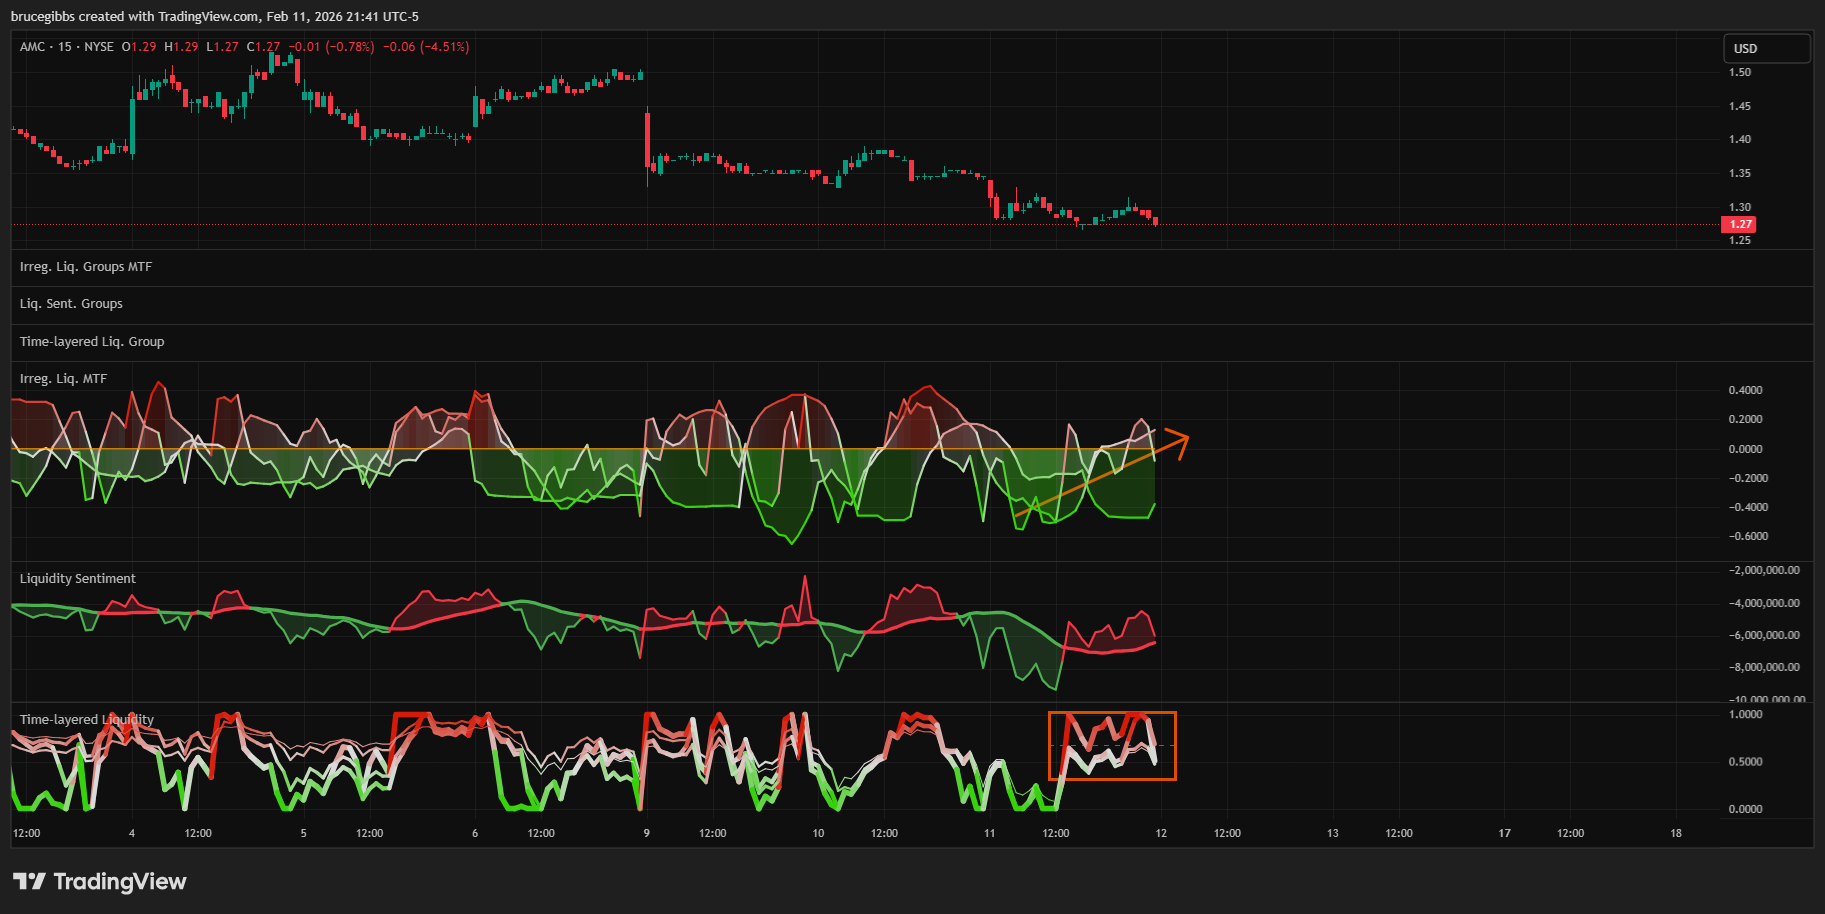This screenshot has height=914, width=1825.
Task: Click date 9 on the time axis
Action: (646, 833)
